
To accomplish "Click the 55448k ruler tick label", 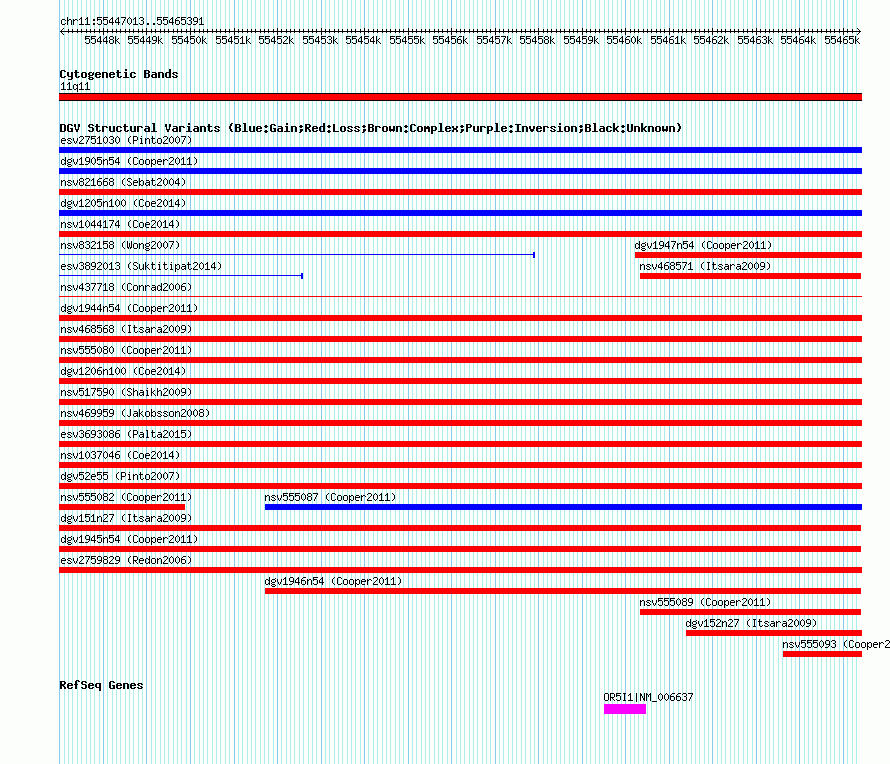I will click(x=102, y=40).
